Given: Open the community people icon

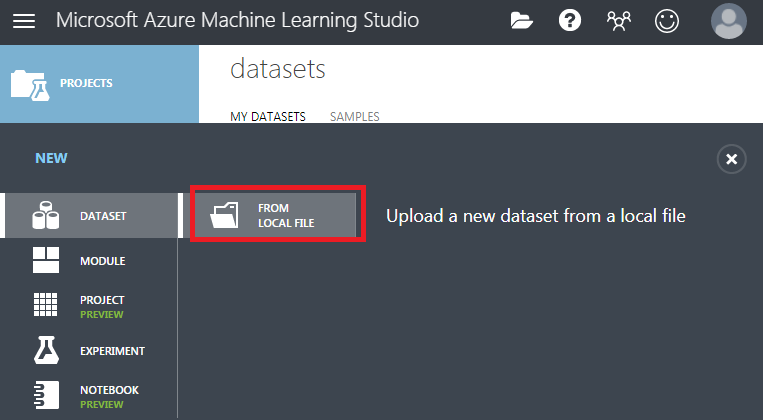Looking at the screenshot, I should pyautogui.click(x=618, y=21).
